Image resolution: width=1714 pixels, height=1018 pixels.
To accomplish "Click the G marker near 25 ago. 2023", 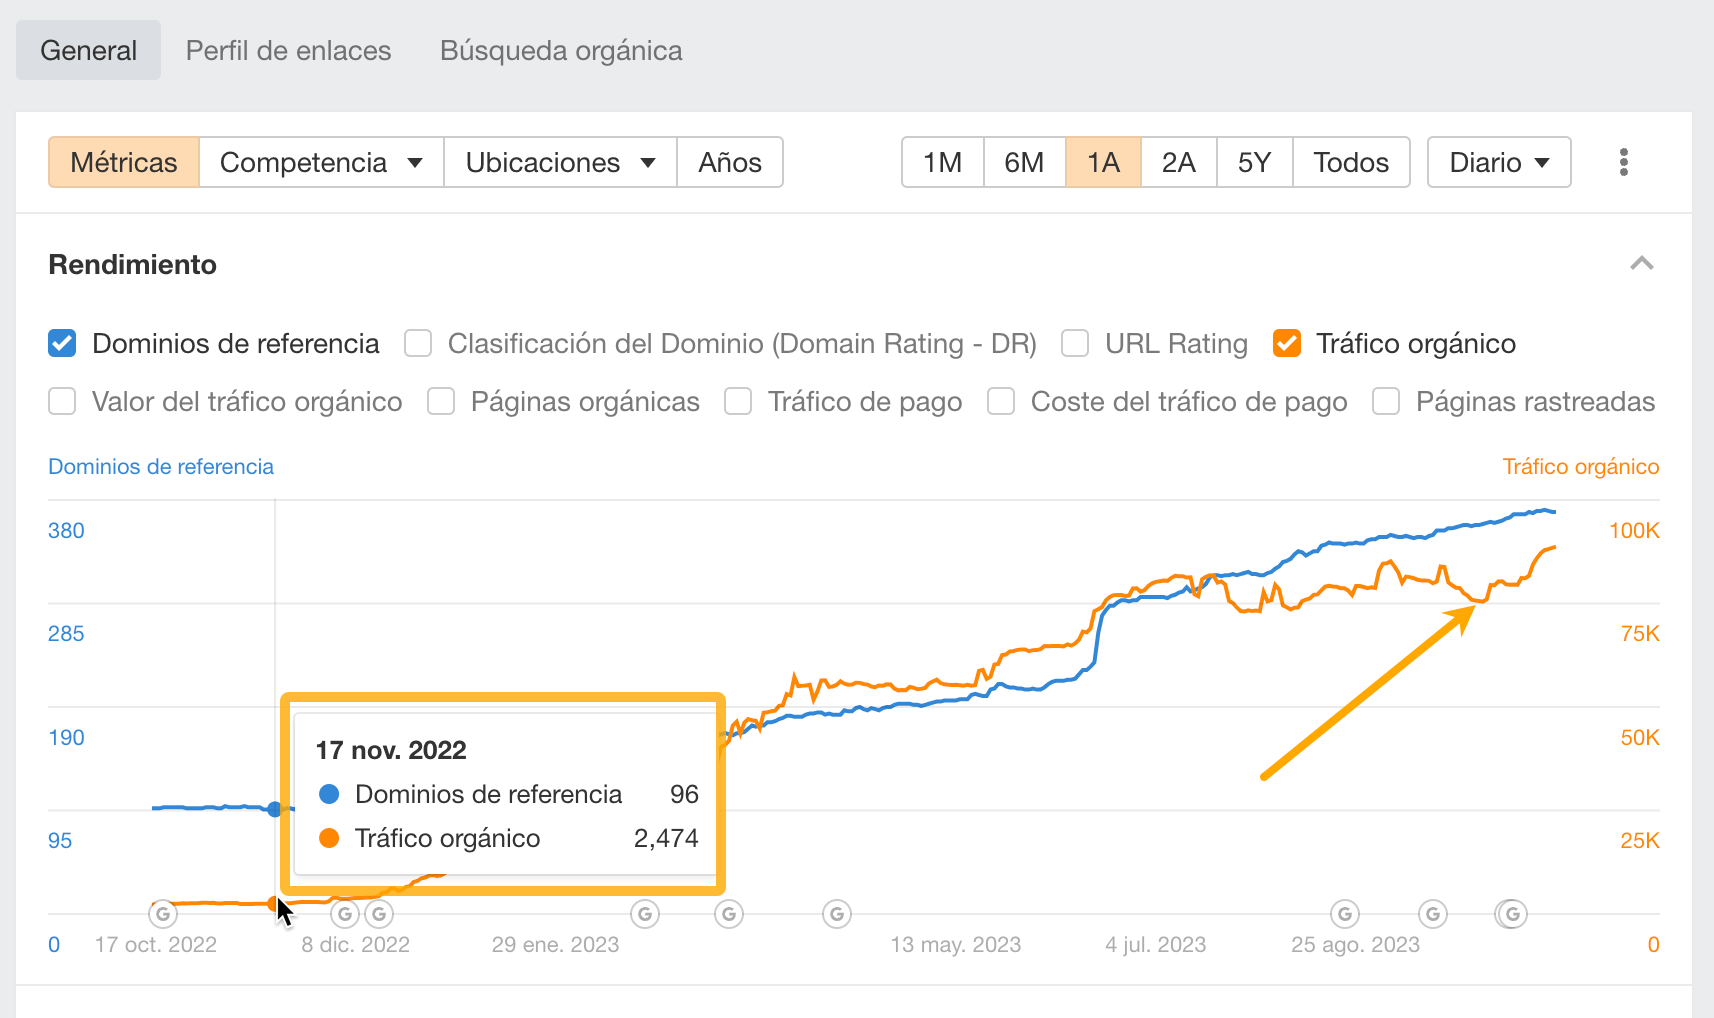I will coord(1344,913).
